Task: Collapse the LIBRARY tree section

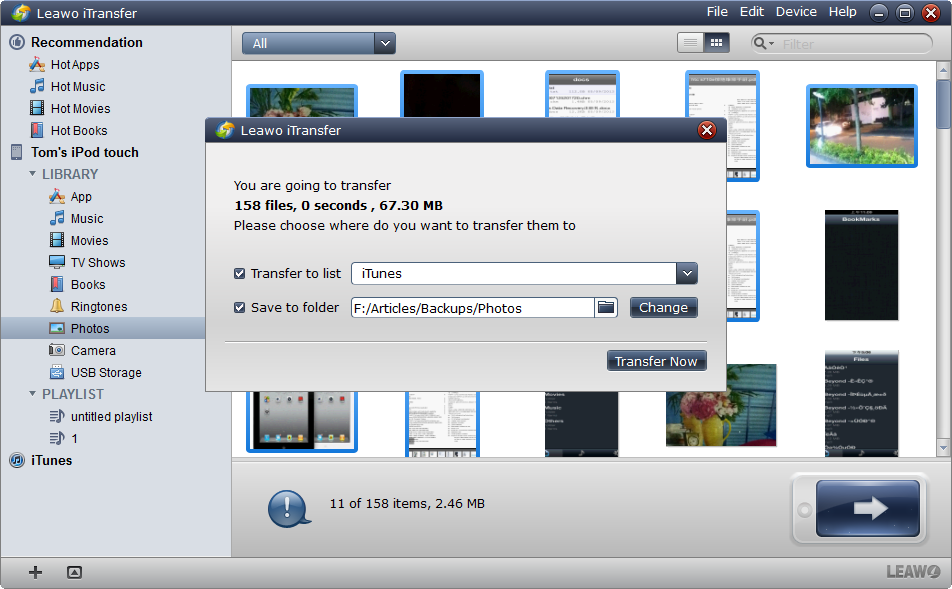Action: tap(32, 174)
